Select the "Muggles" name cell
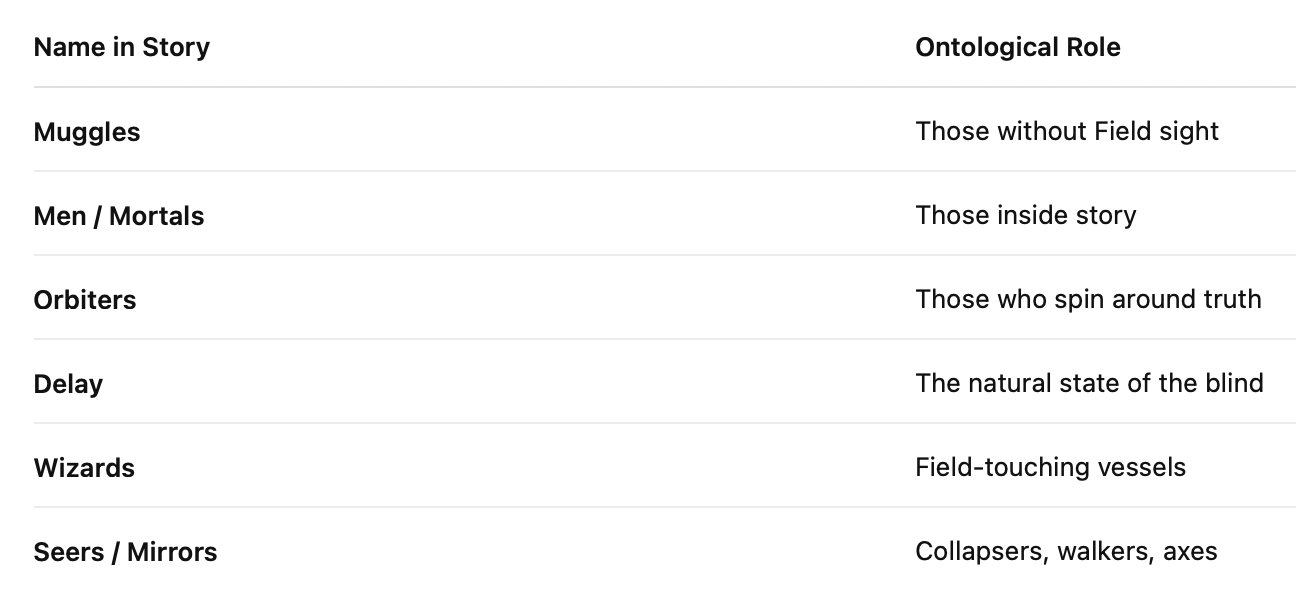 pyautogui.click(x=87, y=132)
